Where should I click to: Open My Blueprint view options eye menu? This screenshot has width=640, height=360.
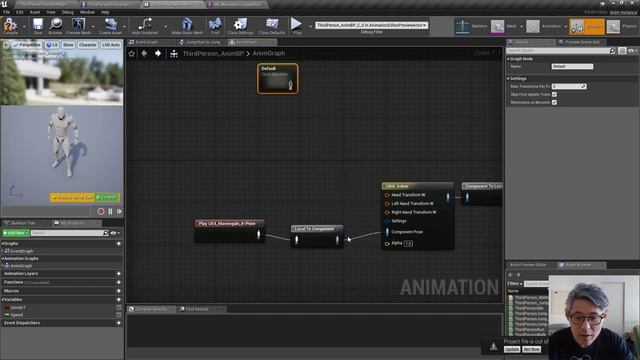[115, 233]
